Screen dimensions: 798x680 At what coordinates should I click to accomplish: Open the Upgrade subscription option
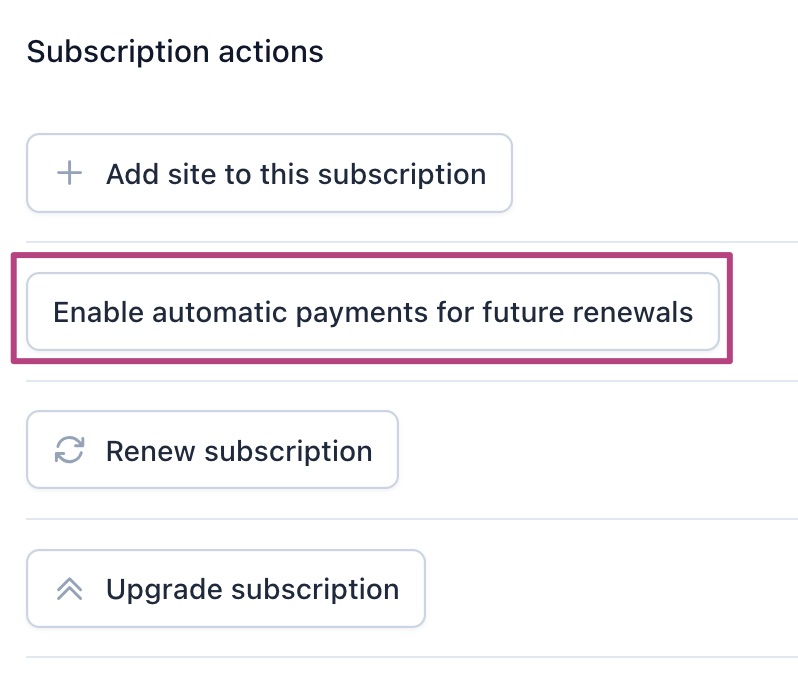tap(226, 589)
